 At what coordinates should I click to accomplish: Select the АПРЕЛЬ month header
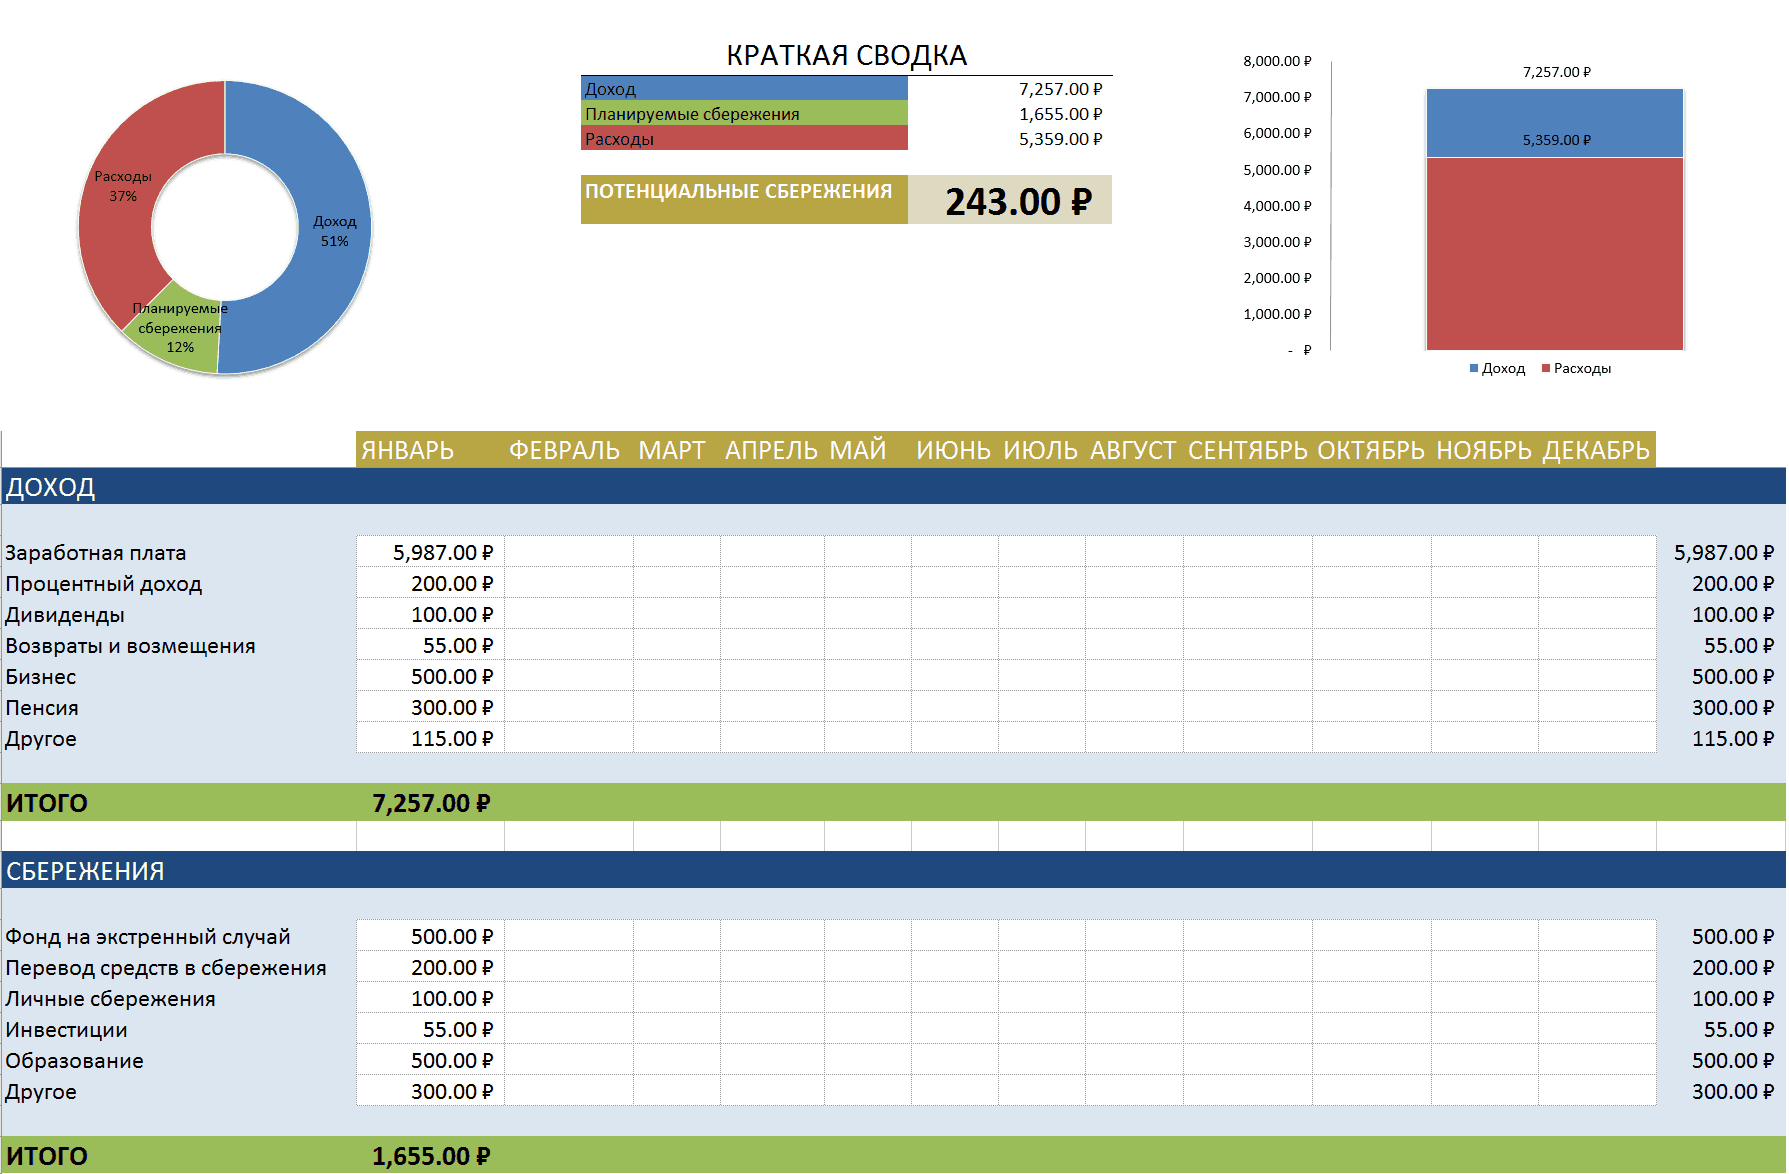point(771,450)
